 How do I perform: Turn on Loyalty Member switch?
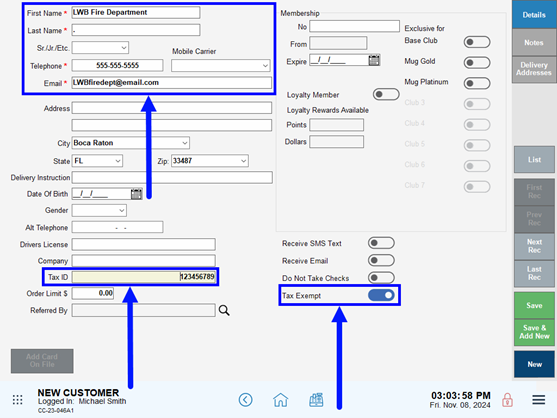click(x=386, y=94)
